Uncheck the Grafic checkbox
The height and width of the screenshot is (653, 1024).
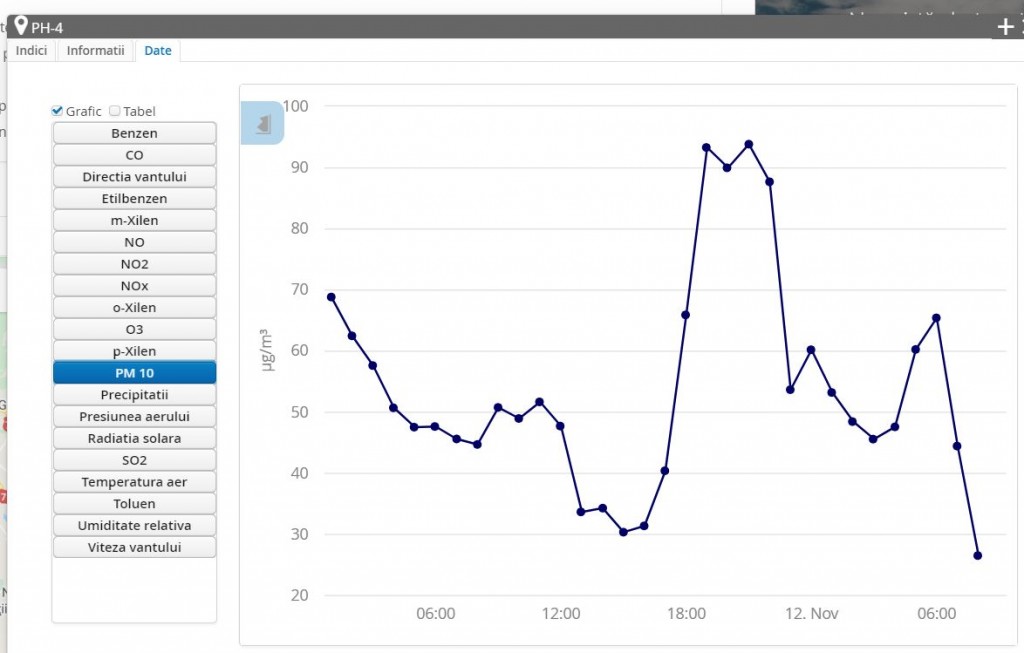[58, 111]
